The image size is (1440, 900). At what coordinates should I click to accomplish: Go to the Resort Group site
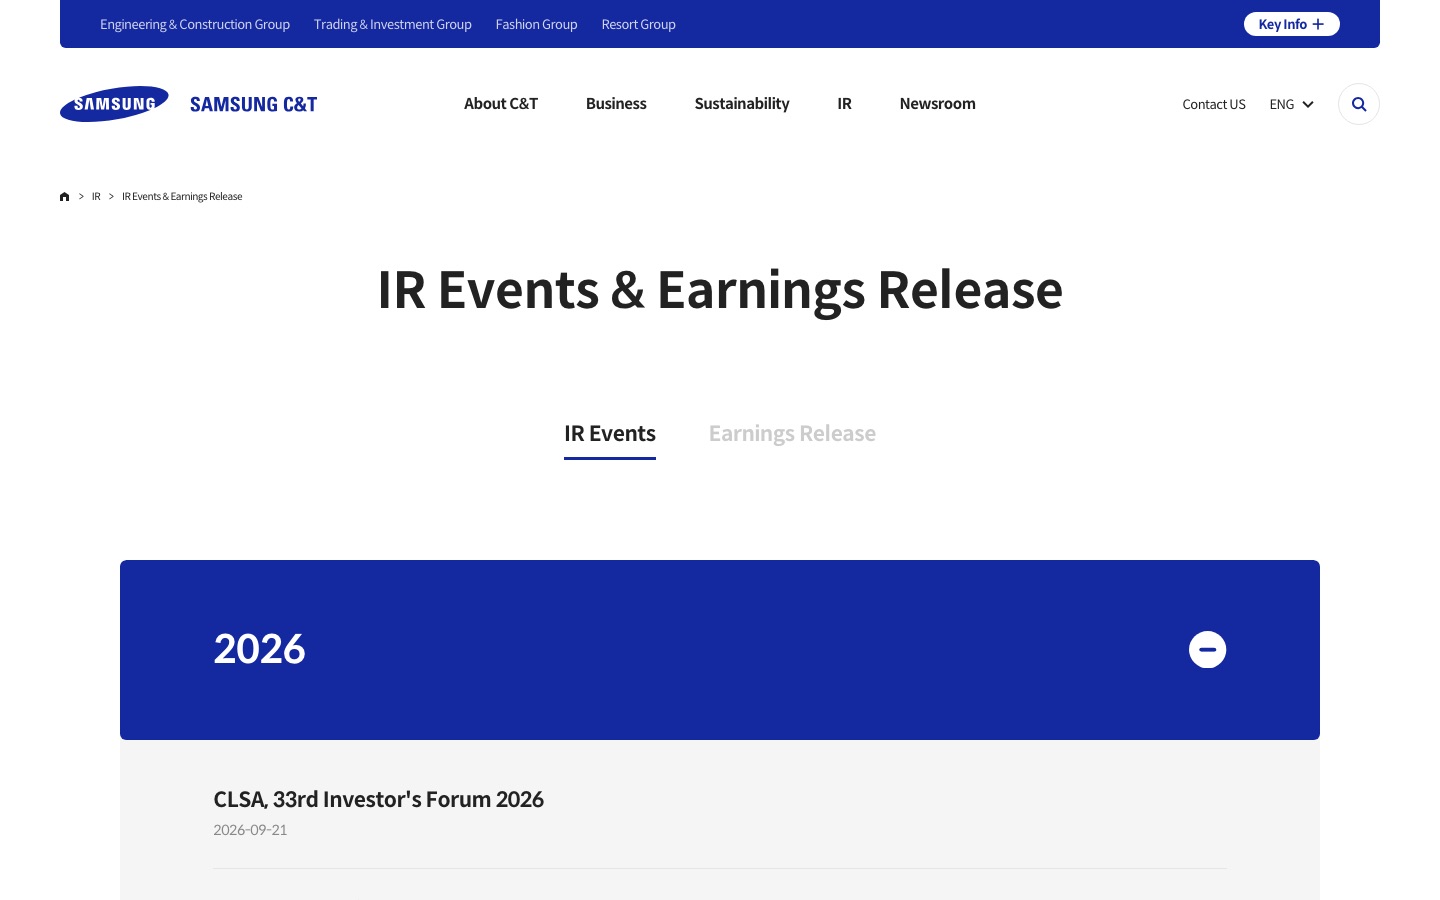[638, 24]
